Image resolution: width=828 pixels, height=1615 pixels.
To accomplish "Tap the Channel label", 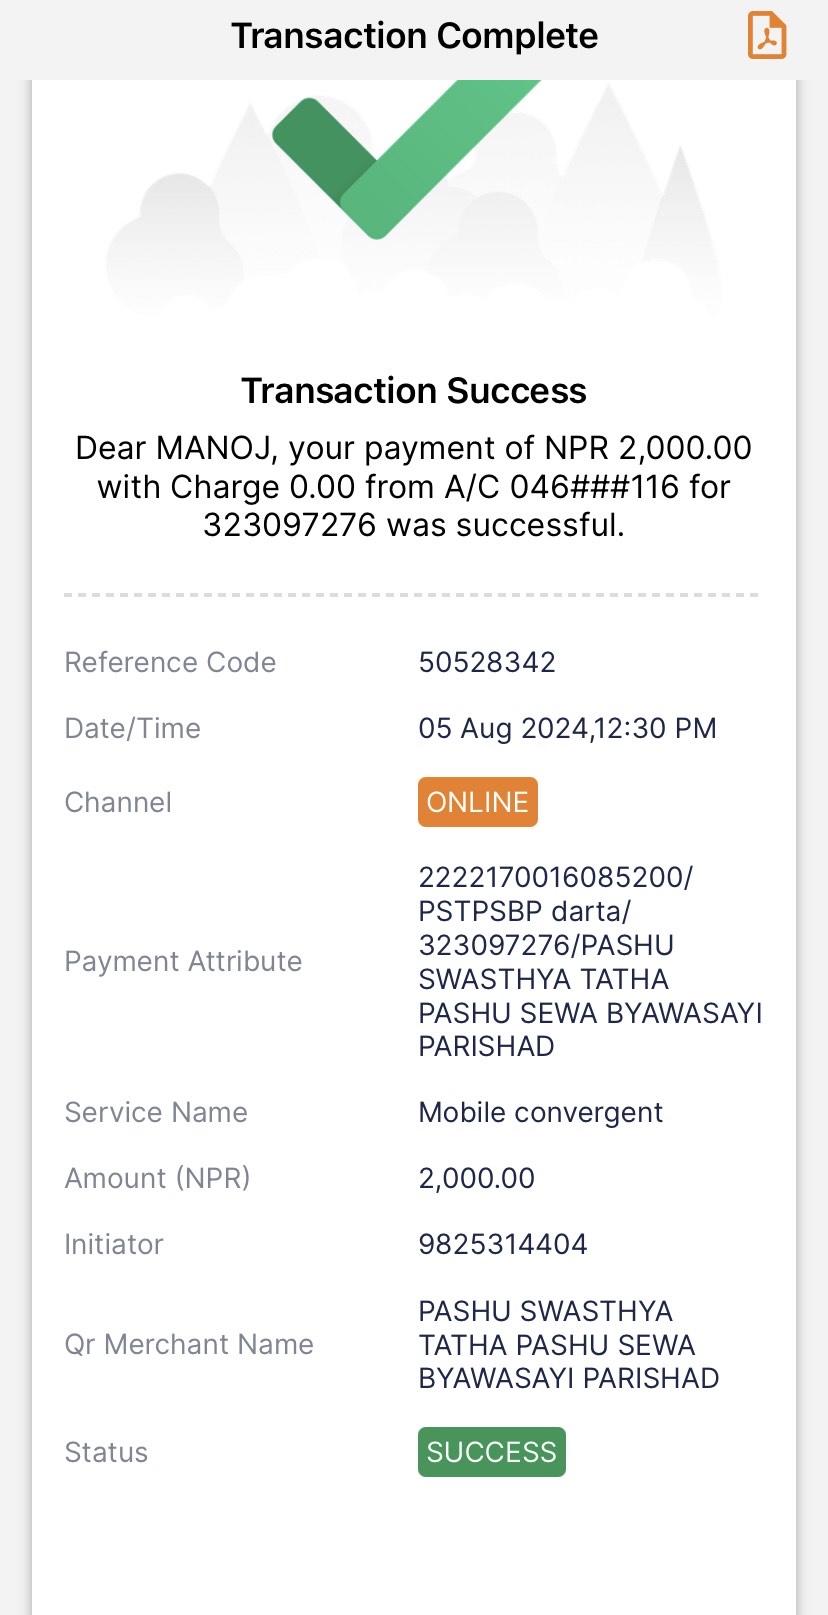I will [118, 802].
